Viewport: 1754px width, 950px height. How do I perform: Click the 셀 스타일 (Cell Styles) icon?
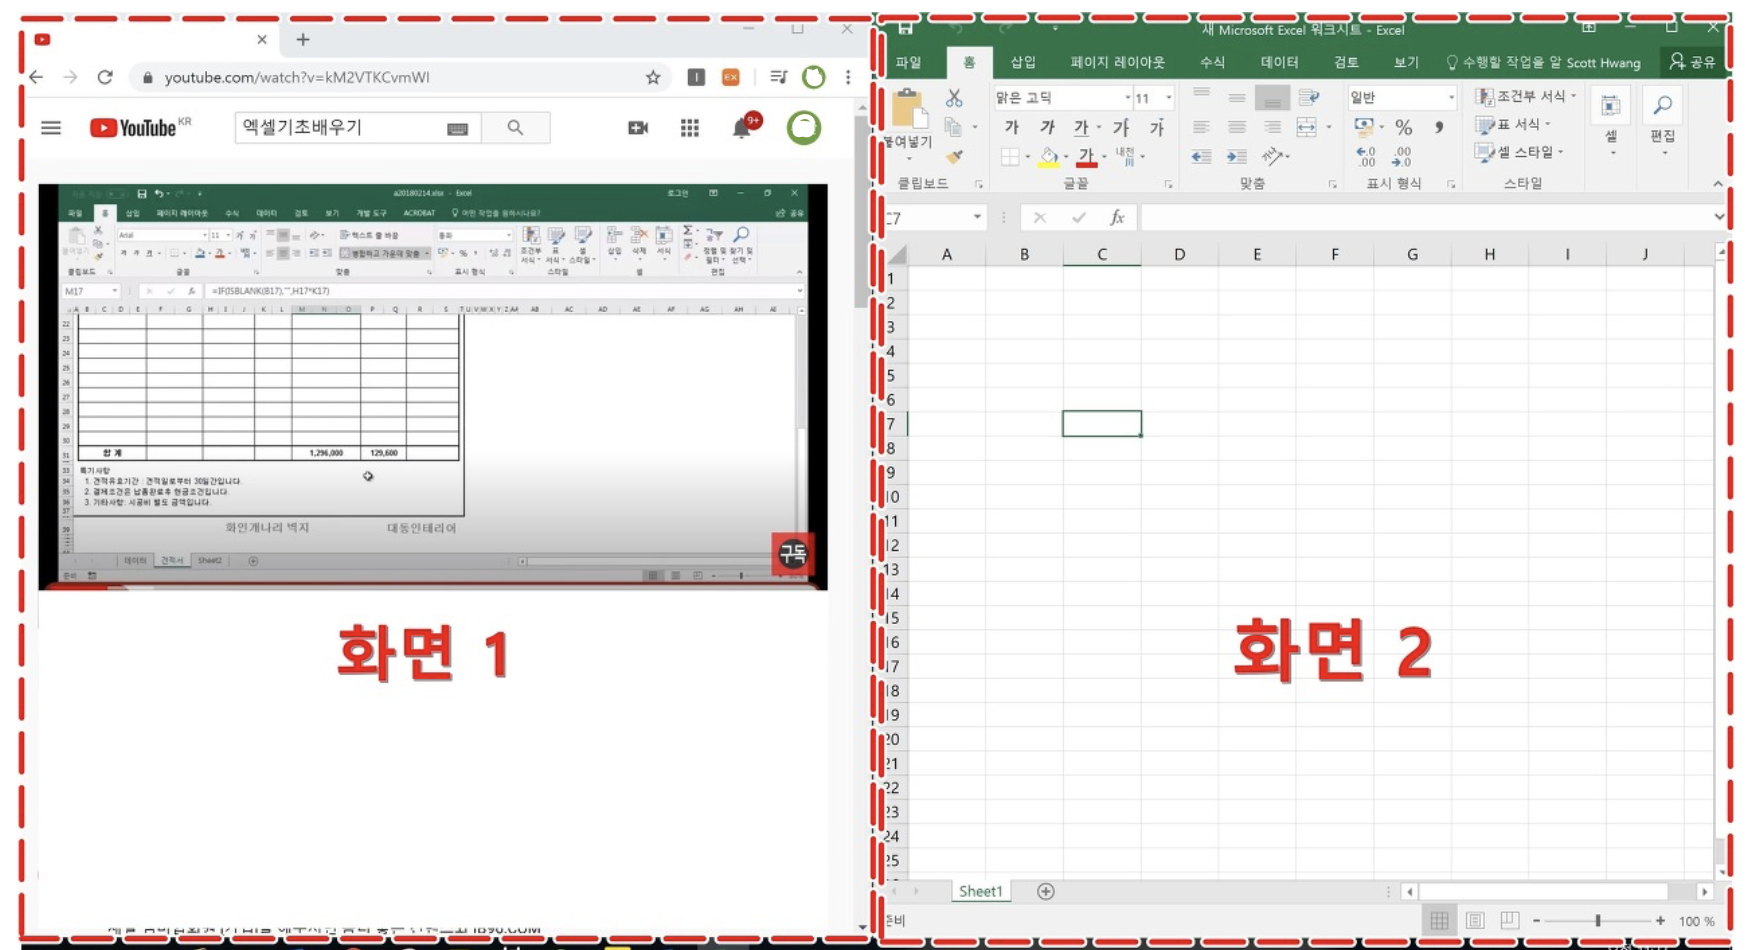1517,150
